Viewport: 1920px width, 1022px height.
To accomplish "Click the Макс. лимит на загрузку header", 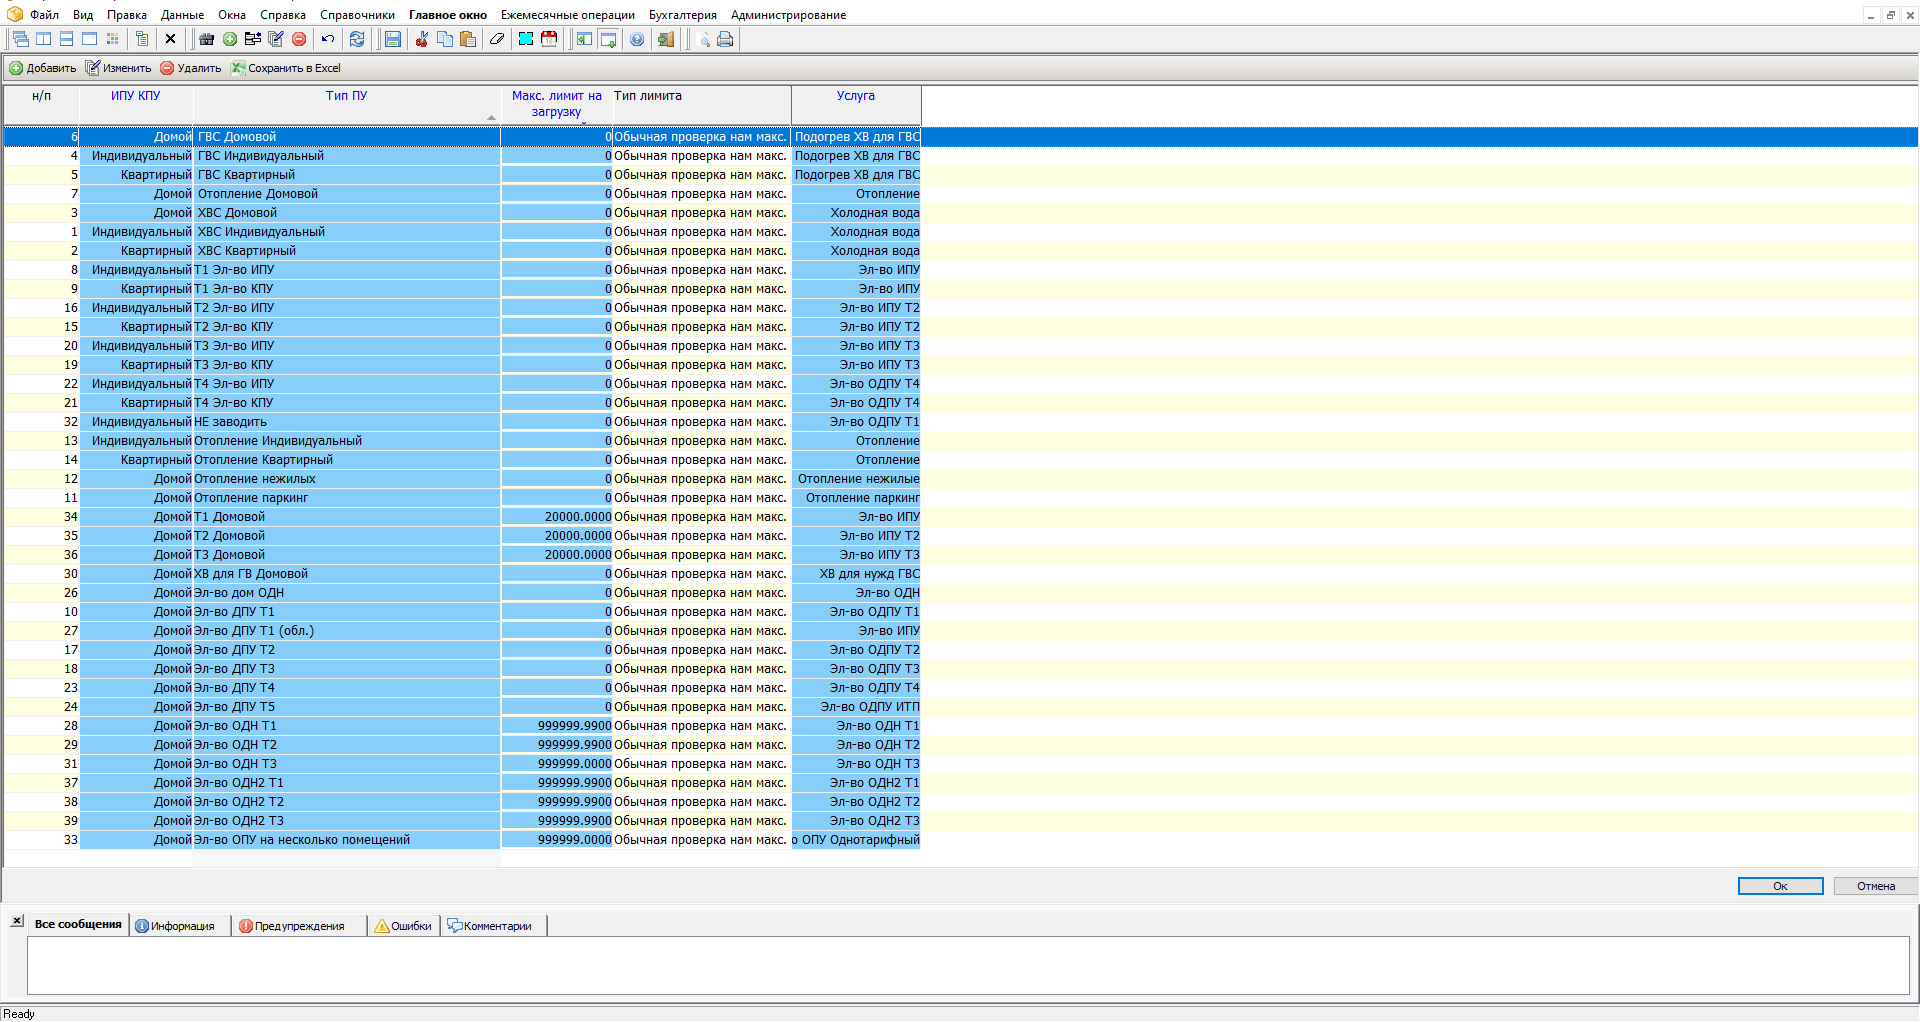I will (556, 104).
